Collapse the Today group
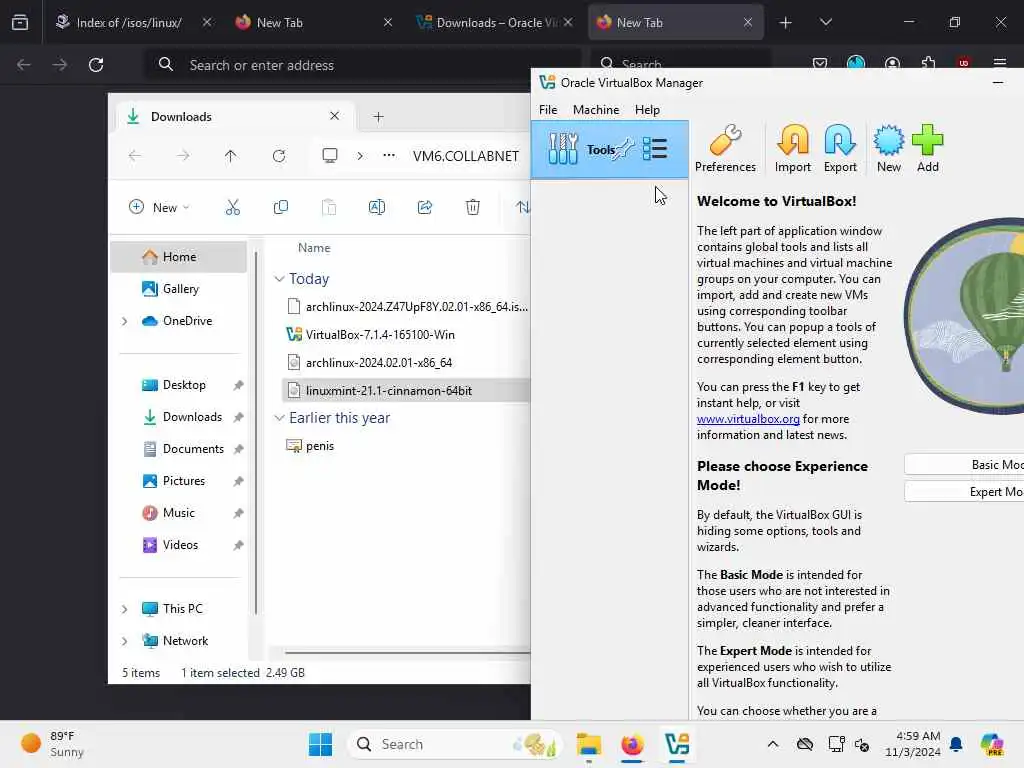The width and height of the screenshot is (1024, 768). coord(280,279)
